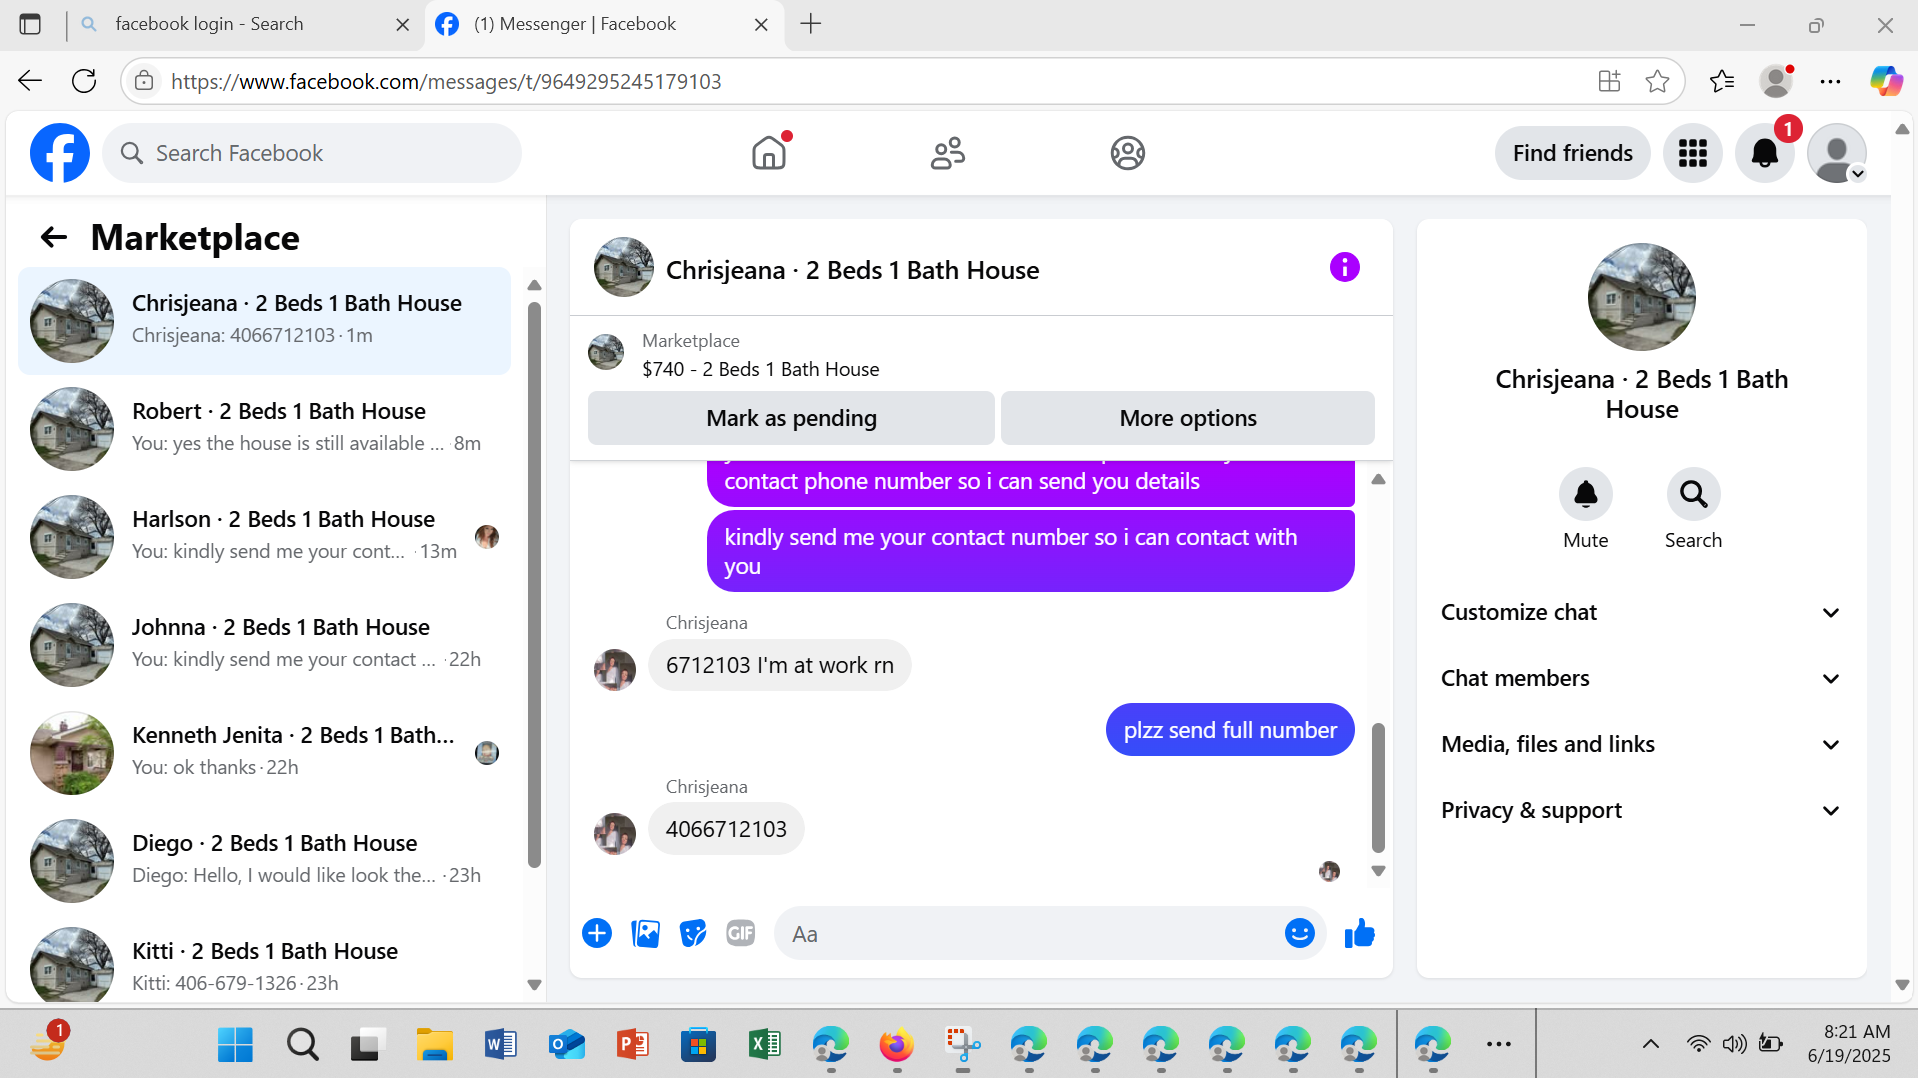1918x1078 pixels.
Task: Open the Windows Start menu
Action: [x=236, y=1045]
